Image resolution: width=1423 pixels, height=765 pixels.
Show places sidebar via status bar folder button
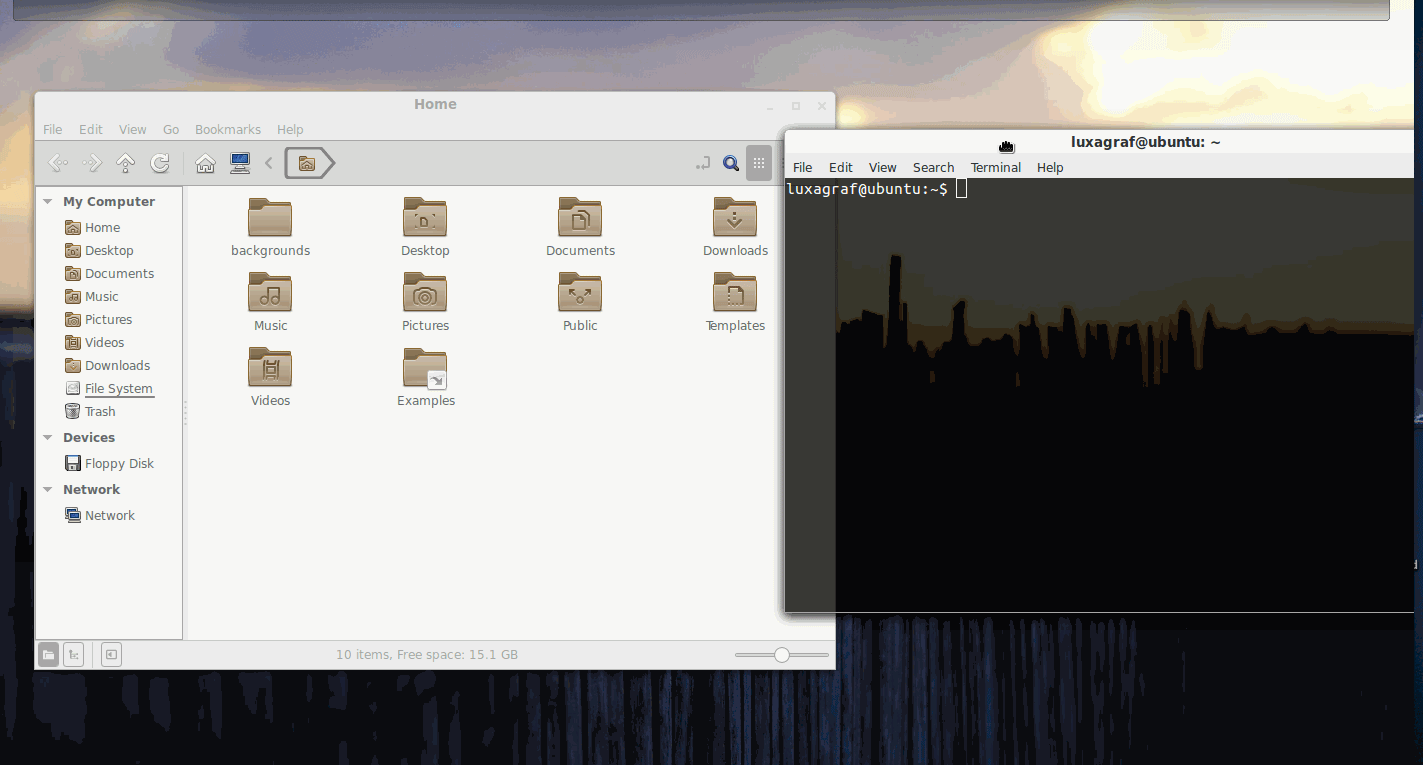(48, 655)
